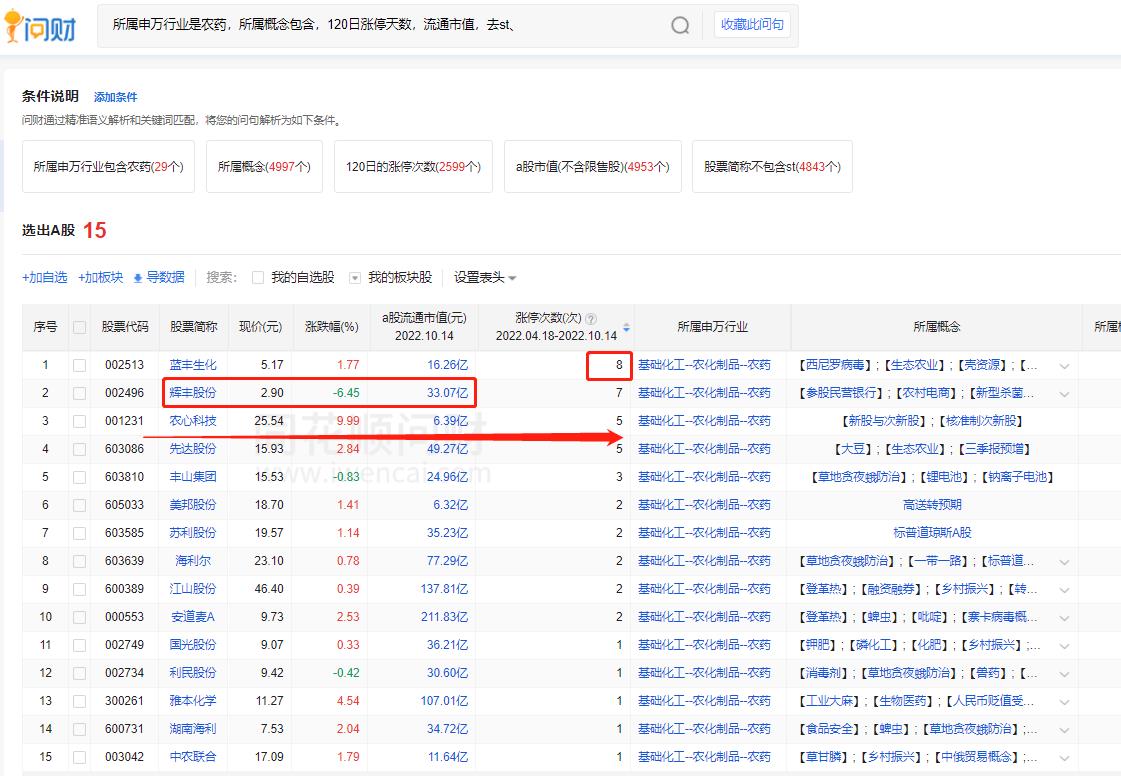Screen dimensions: 1121x776
Task: Open the 丰山集团 stock link
Action: click(x=193, y=476)
